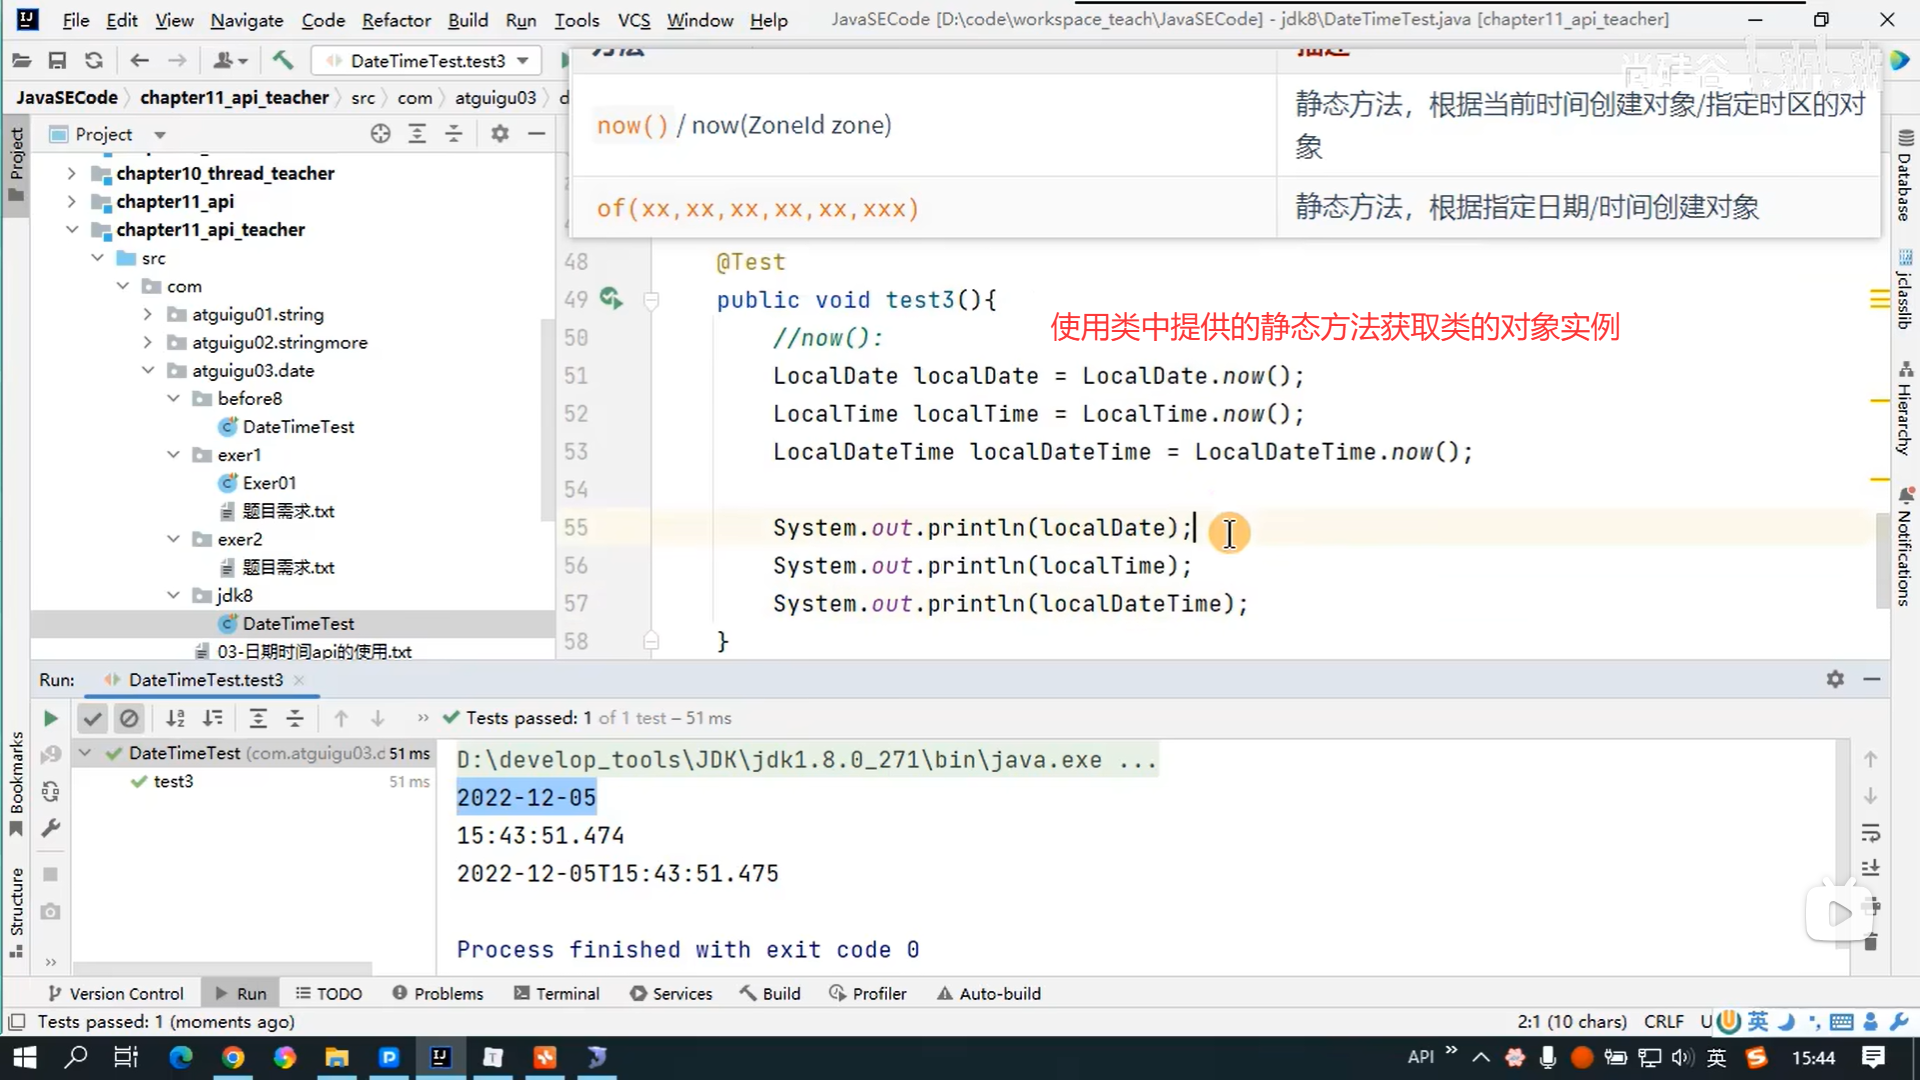The height and width of the screenshot is (1080, 1920).
Task: Click the Build project hammer icon
Action: [x=283, y=61]
